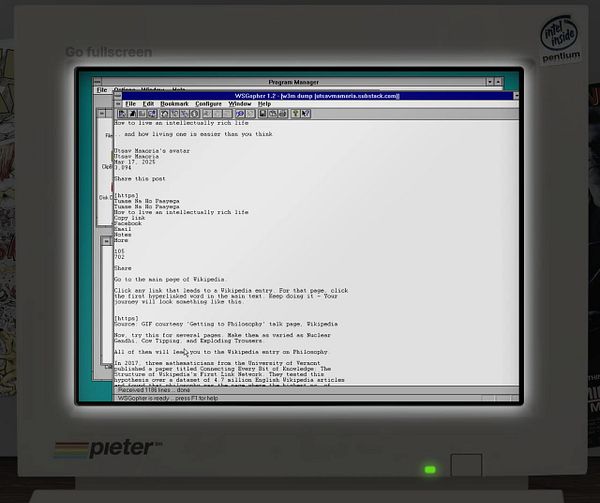This screenshot has height=503, width=600.
Task: Click line 'All of them will lead you'
Action: 221,352
